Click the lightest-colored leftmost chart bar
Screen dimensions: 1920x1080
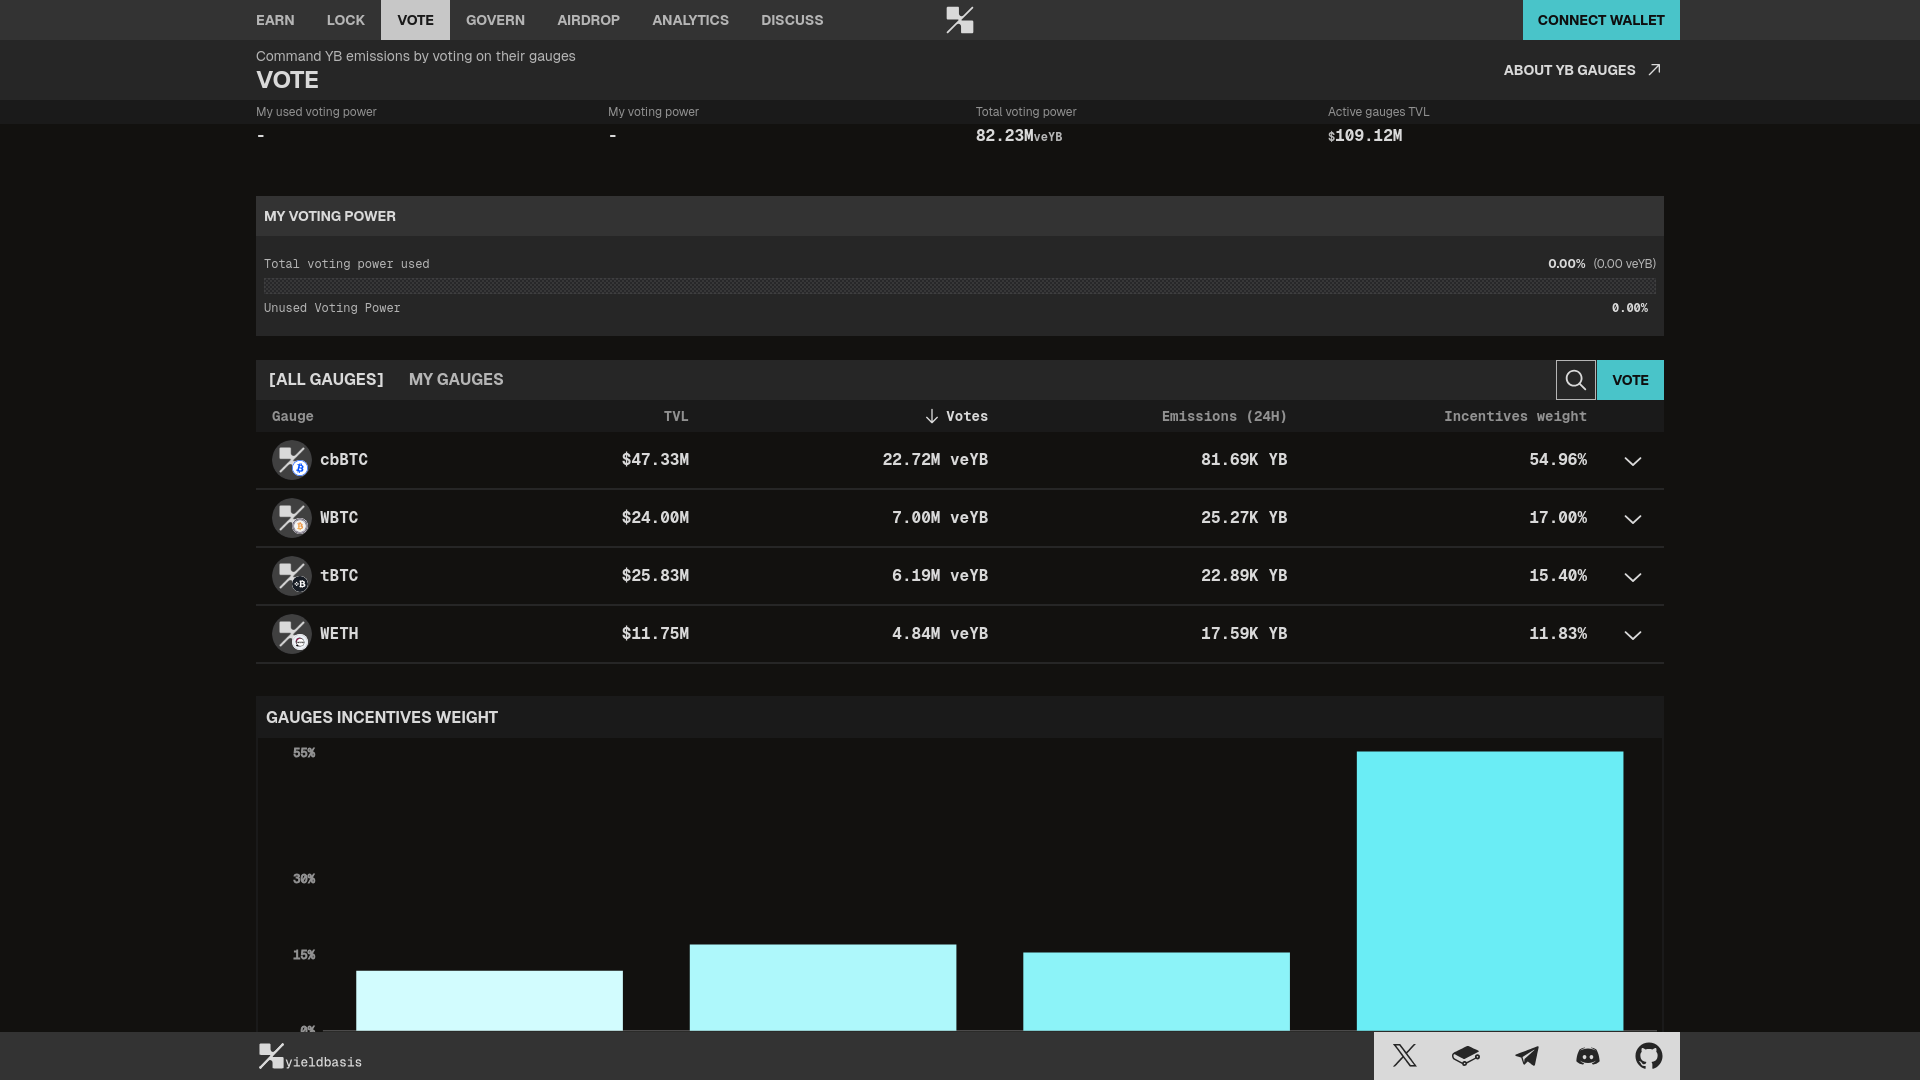489,1000
